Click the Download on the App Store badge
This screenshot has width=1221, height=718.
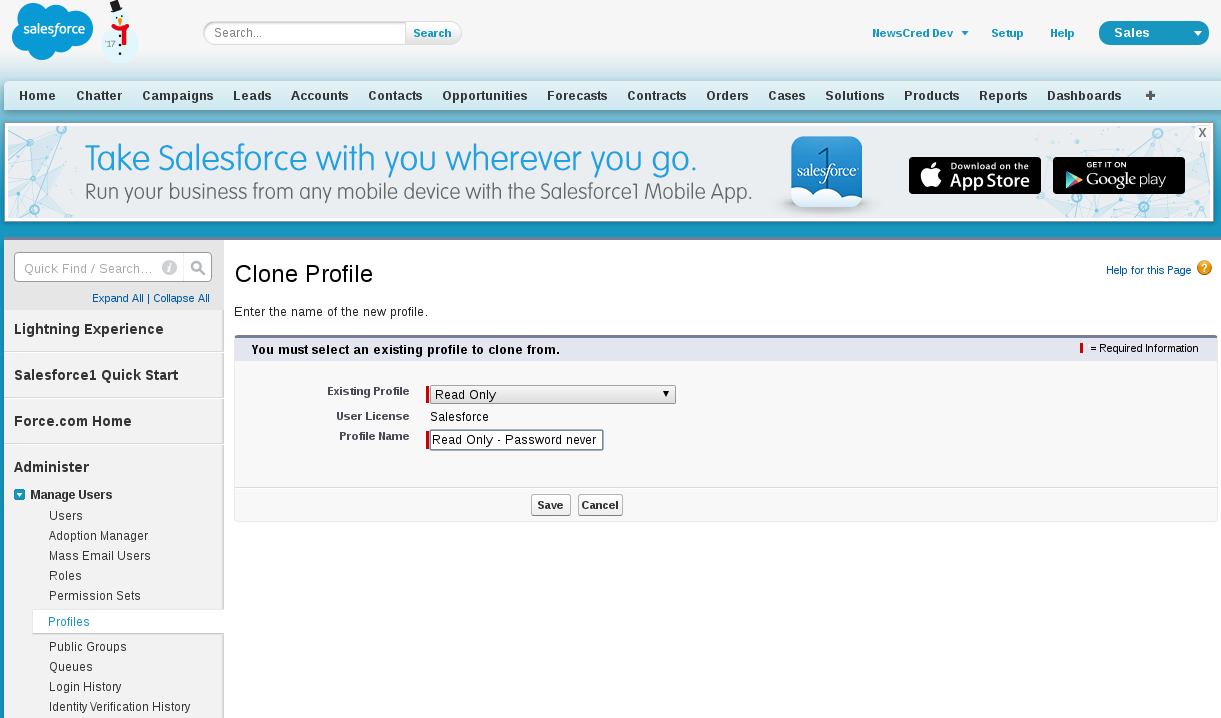[975, 175]
